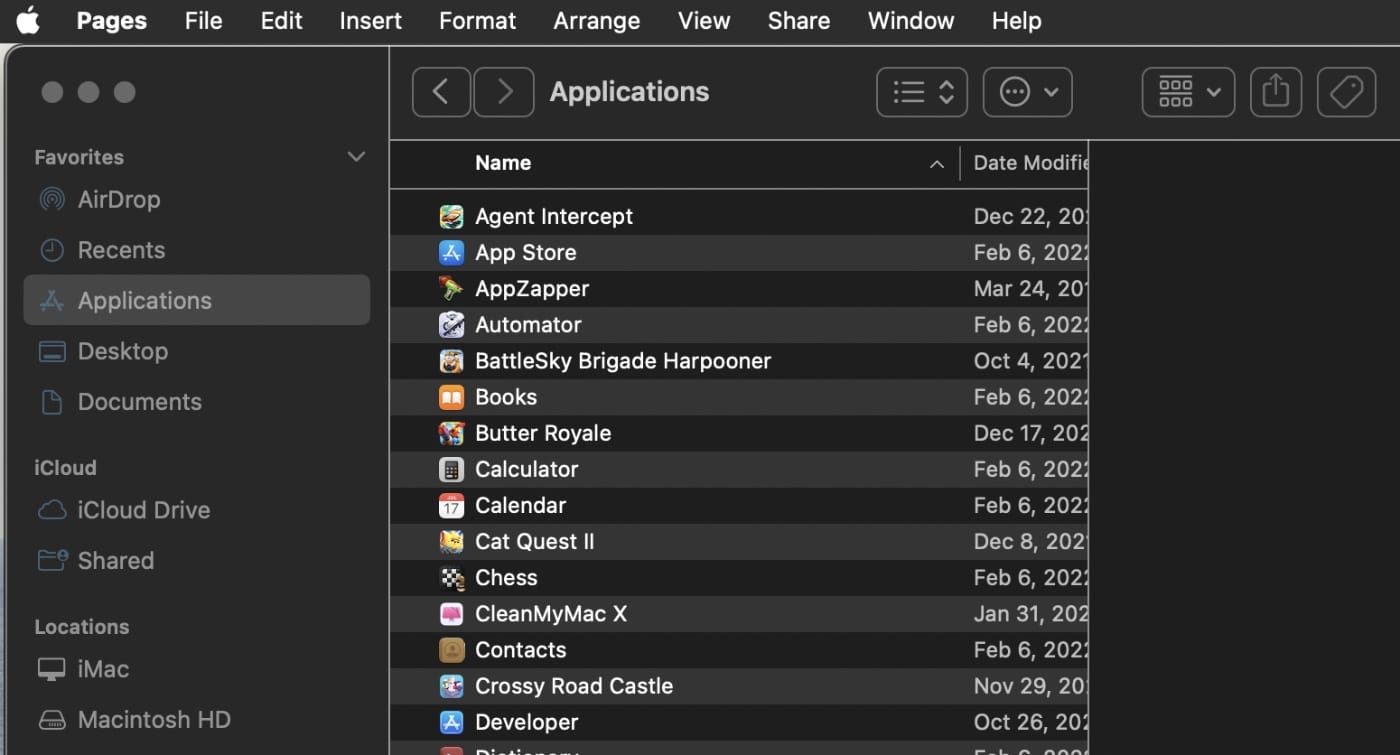Click the Agent Intercept app icon
This screenshot has width=1400, height=755.
451,216
